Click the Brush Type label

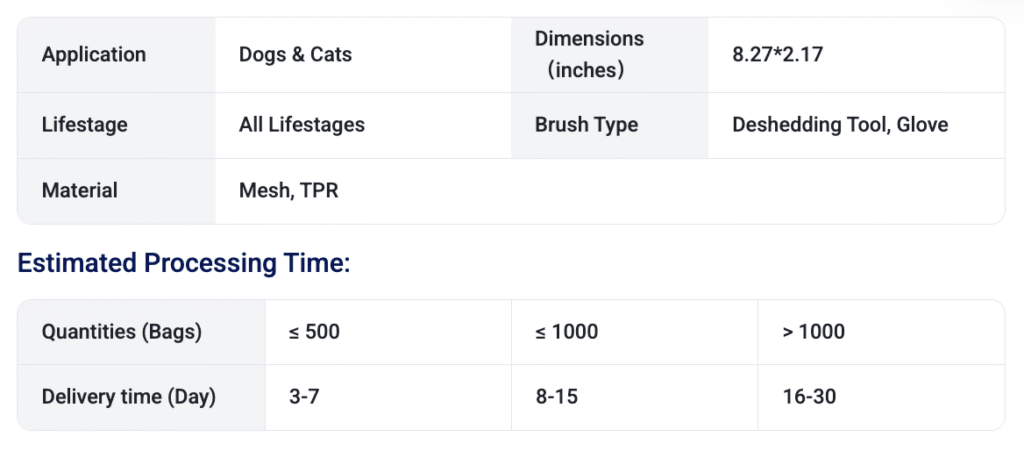click(x=586, y=125)
